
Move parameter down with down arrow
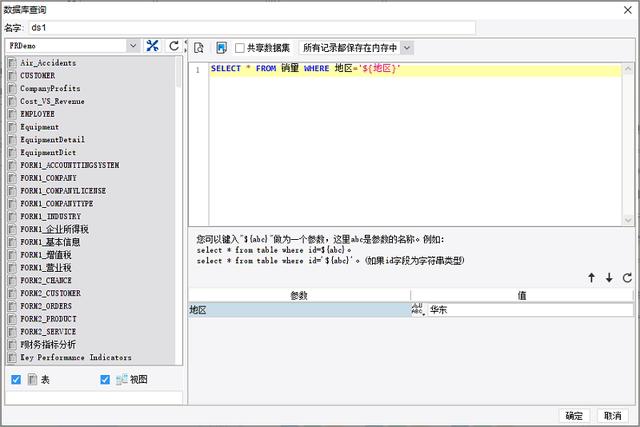[609, 278]
